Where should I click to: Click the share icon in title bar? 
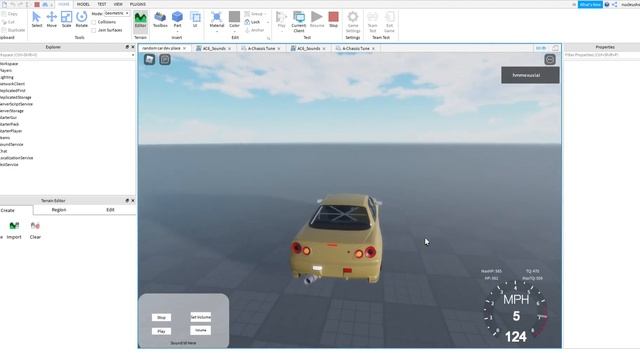[x=614, y=4]
